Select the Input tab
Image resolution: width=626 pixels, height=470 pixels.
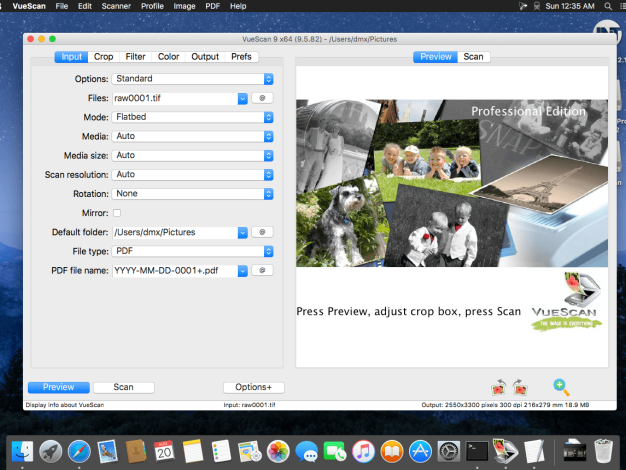pyautogui.click(x=71, y=57)
